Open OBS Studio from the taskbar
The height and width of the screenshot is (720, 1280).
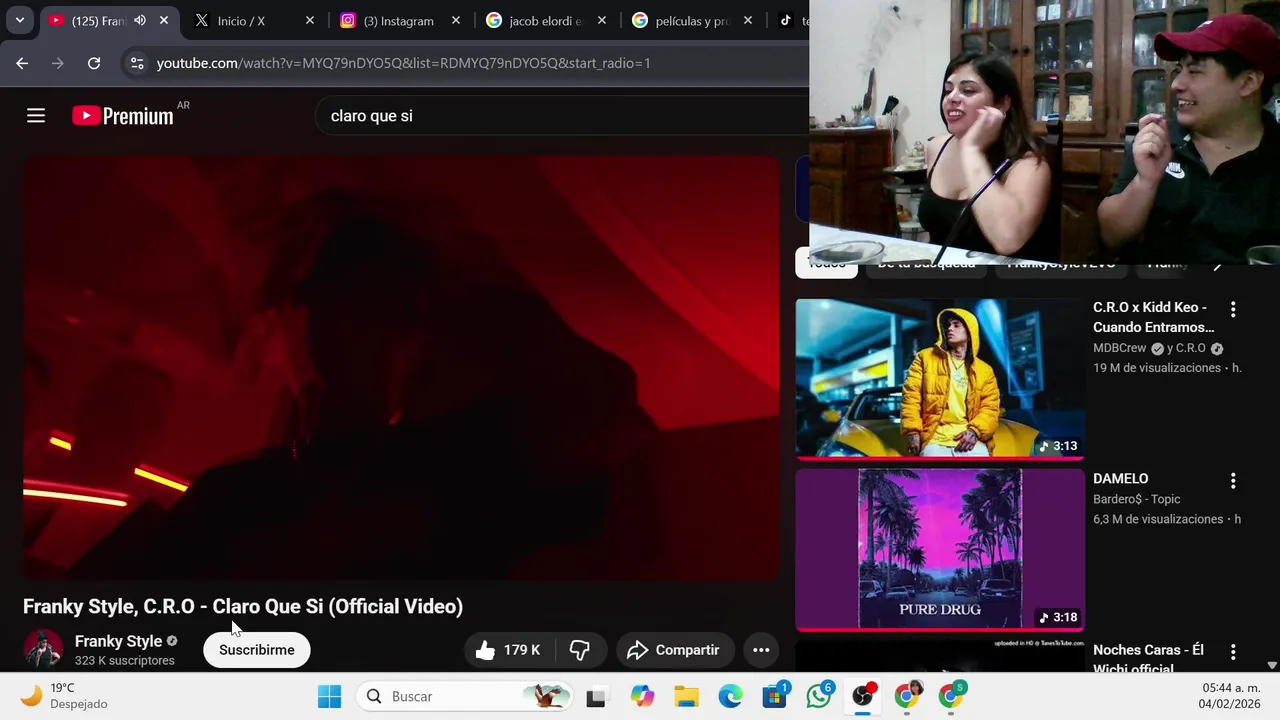(863, 696)
